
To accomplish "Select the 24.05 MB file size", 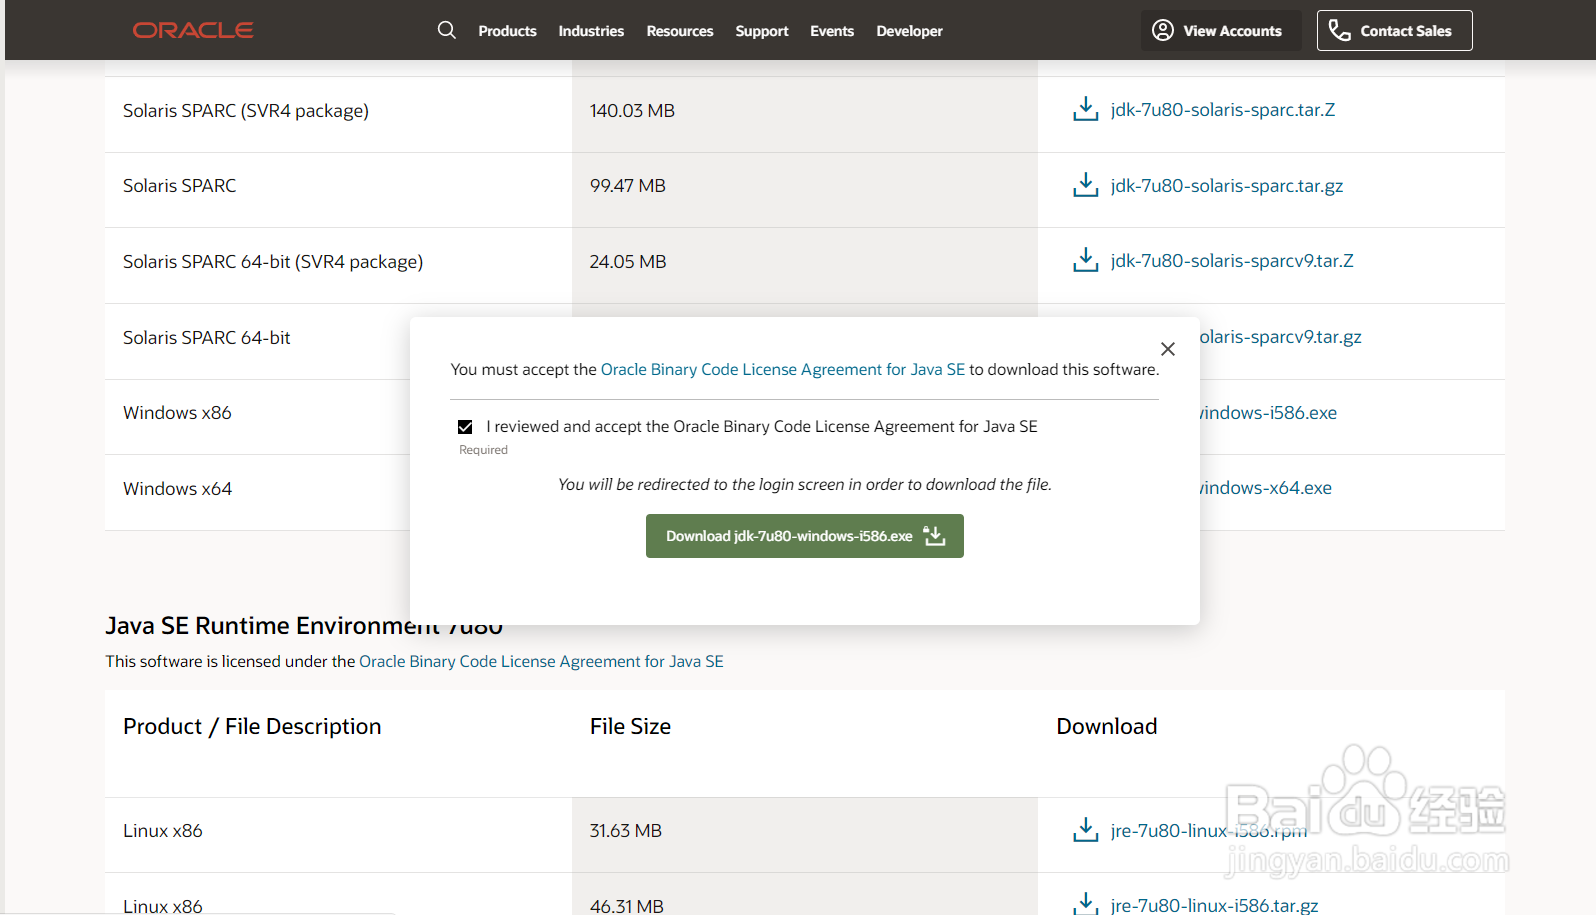I will click(628, 262).
